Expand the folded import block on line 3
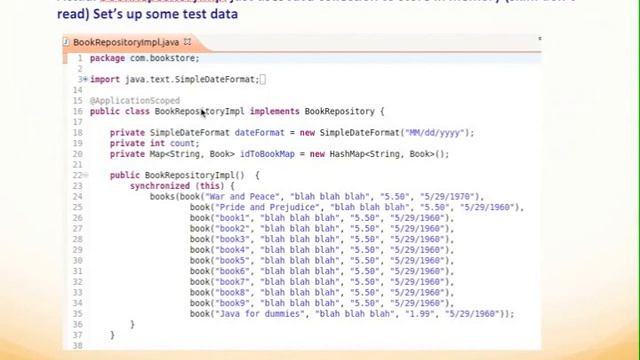The image size is (640, 360). click(85, 79)
